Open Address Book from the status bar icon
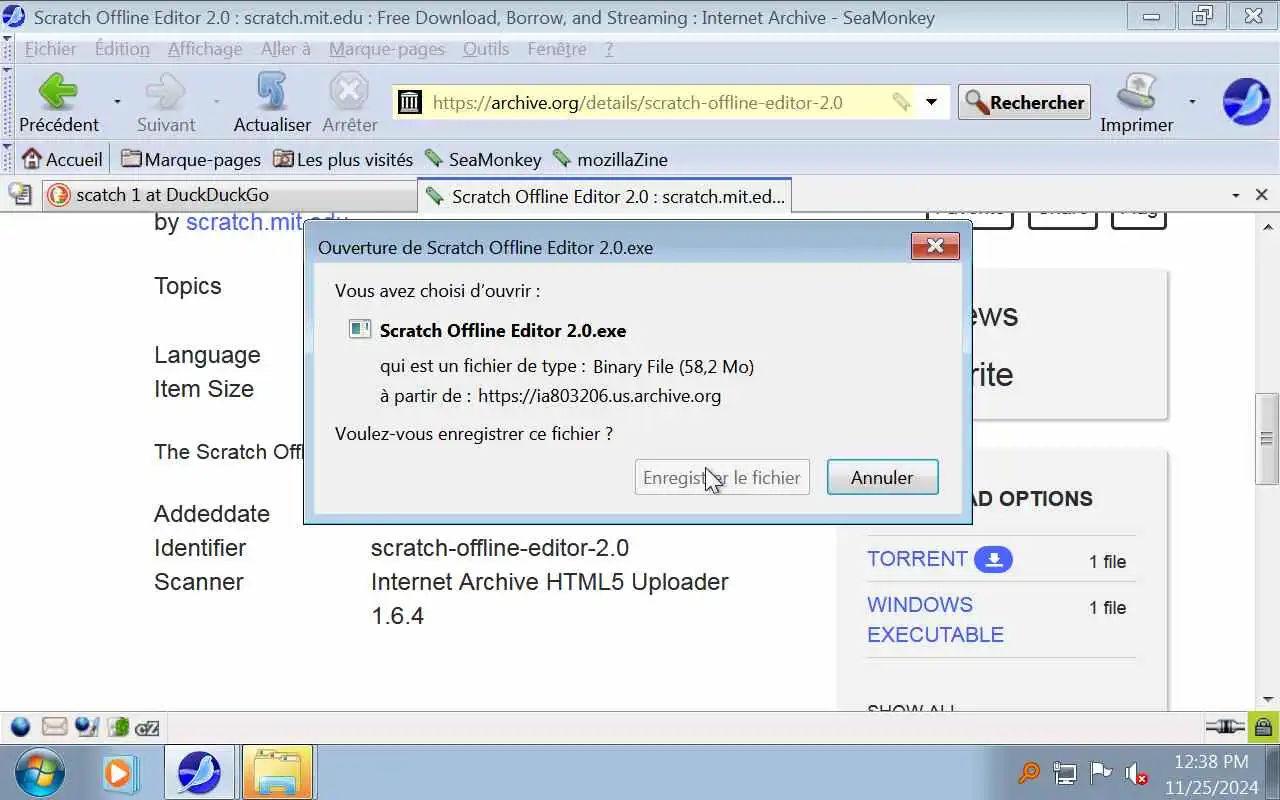 tap(119, 727)
